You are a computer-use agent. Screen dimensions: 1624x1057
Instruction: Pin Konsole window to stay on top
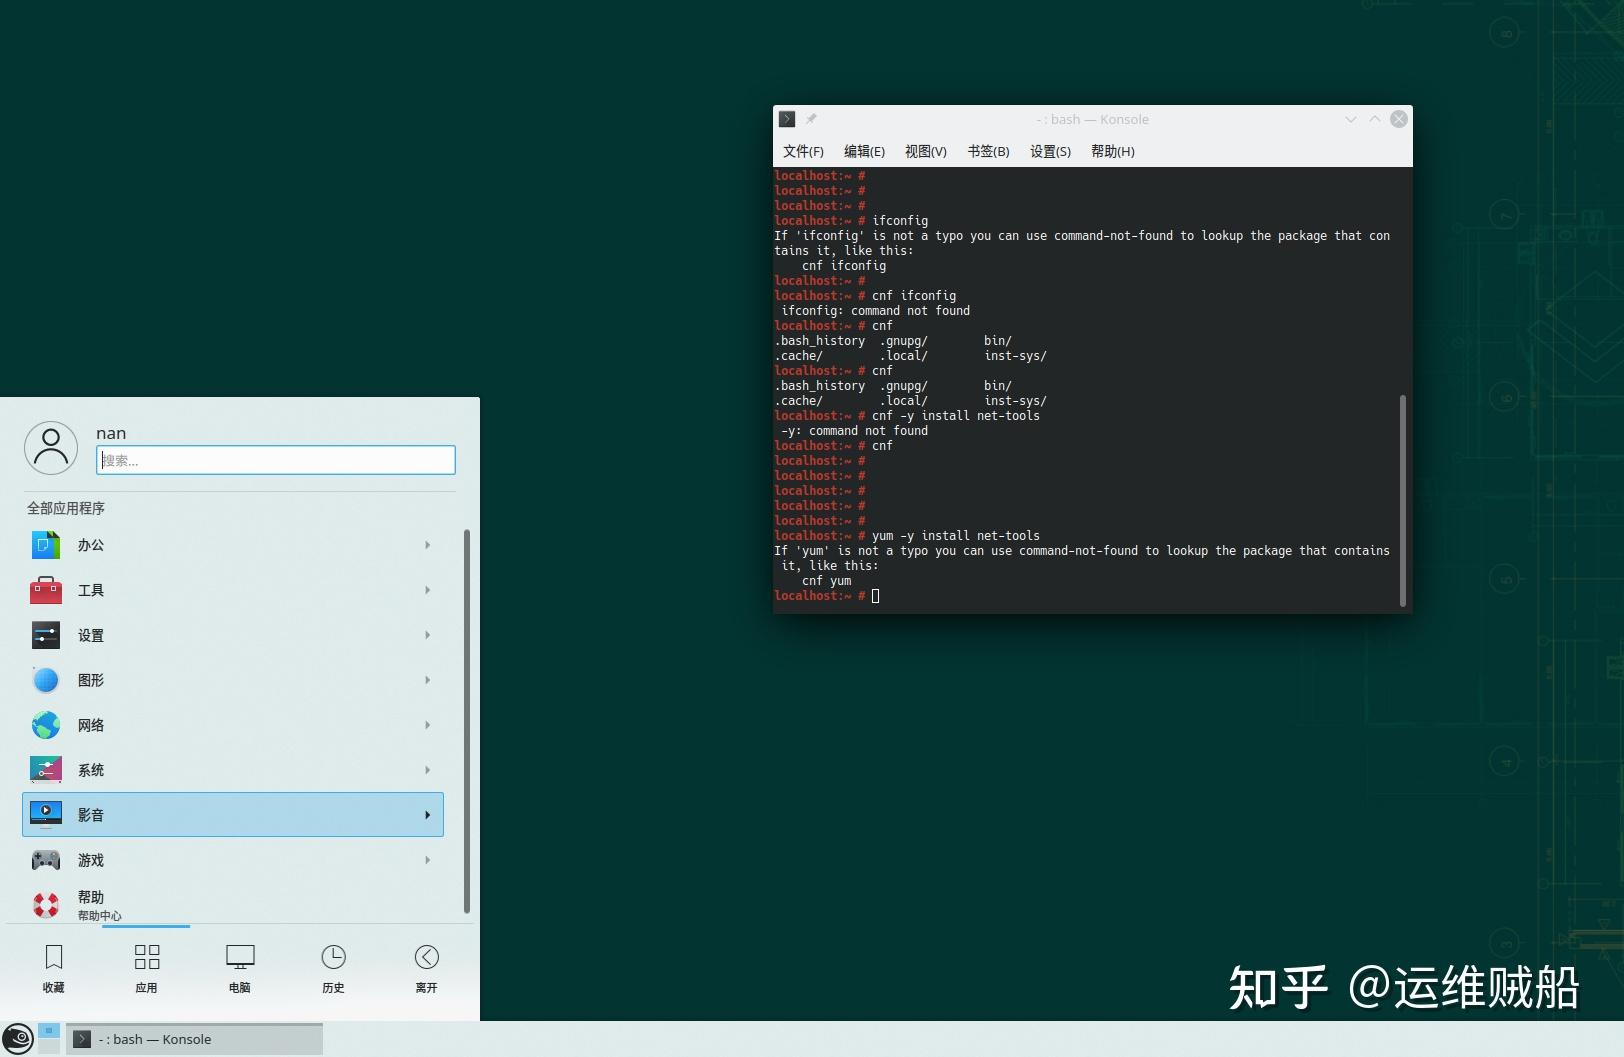click(811, 118)
